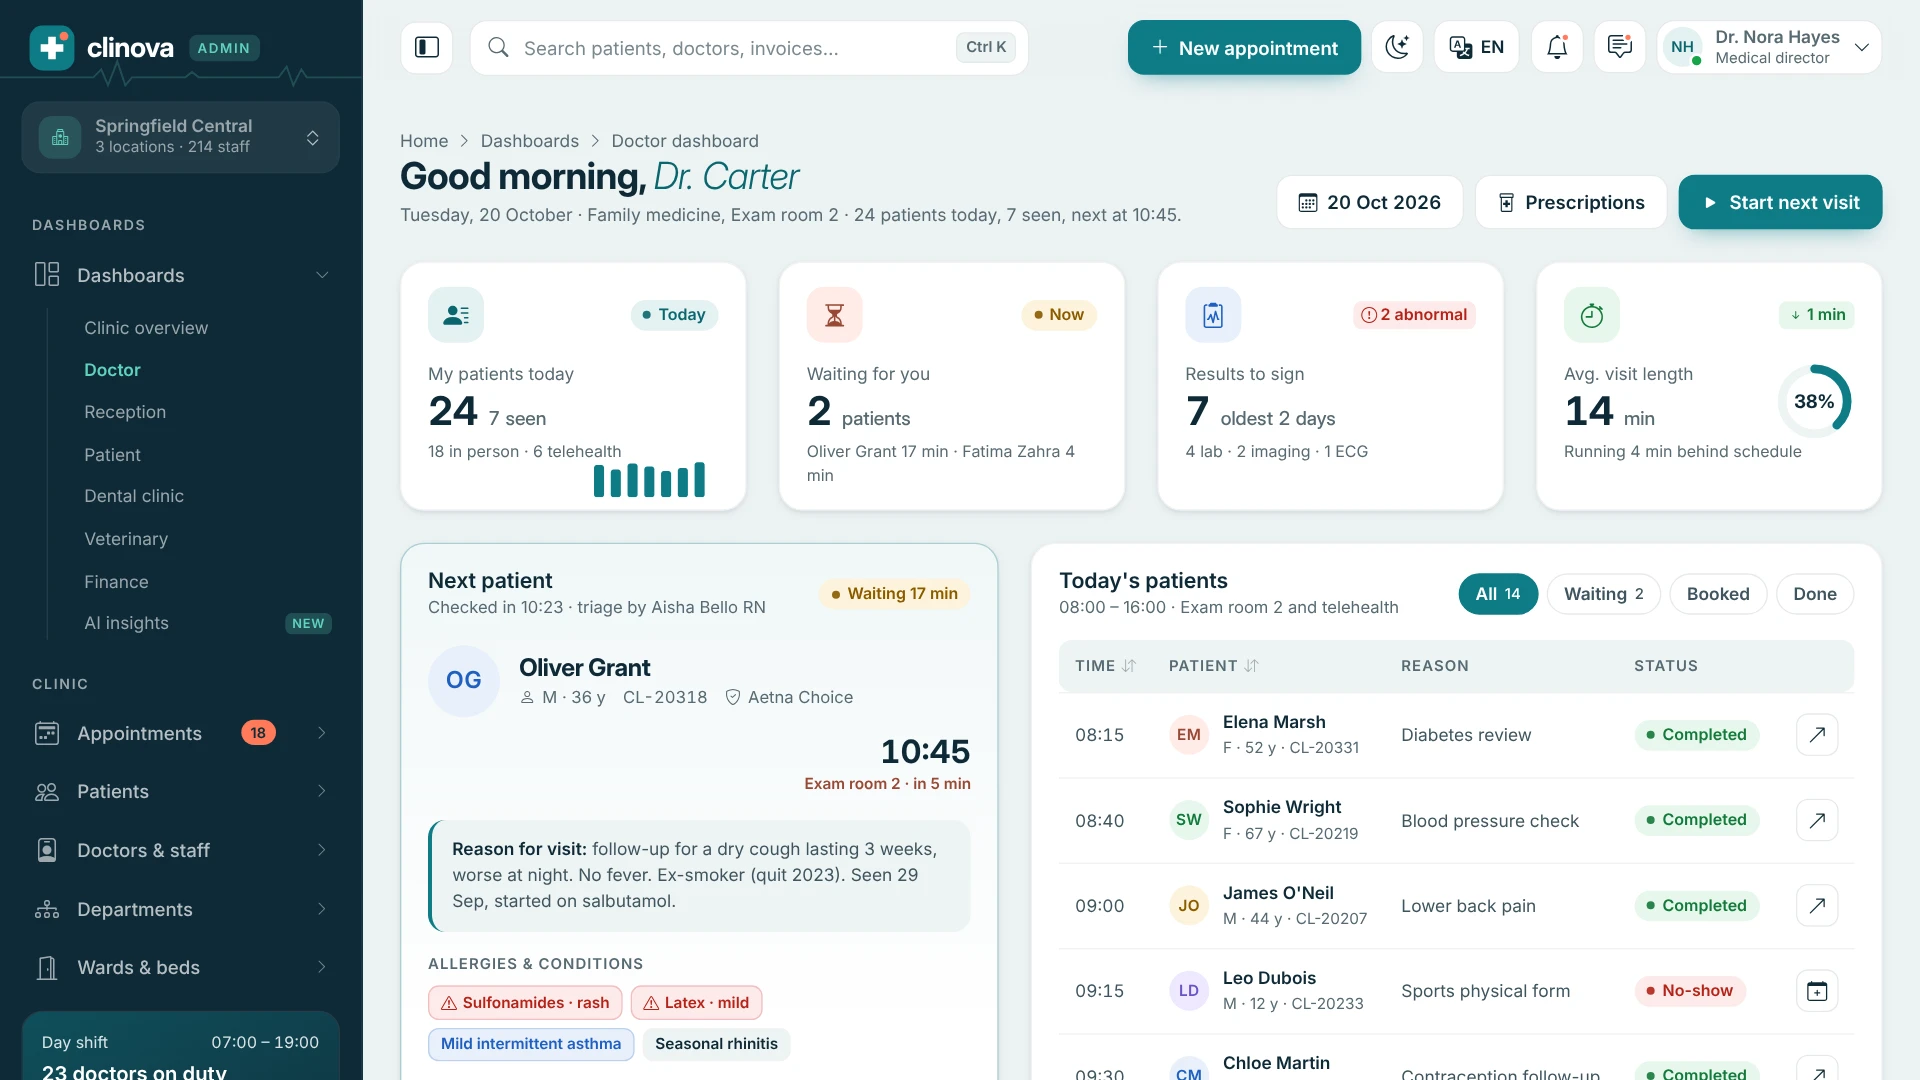Open Elena Marsh's visit arrow icon
Viewport: 1920px width, 1080px height.
[1817, 734]
